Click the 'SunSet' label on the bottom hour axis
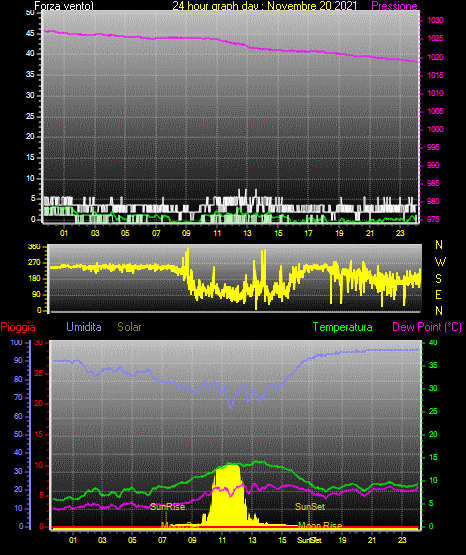The image size is (466, 555). (x=309, y=540)
